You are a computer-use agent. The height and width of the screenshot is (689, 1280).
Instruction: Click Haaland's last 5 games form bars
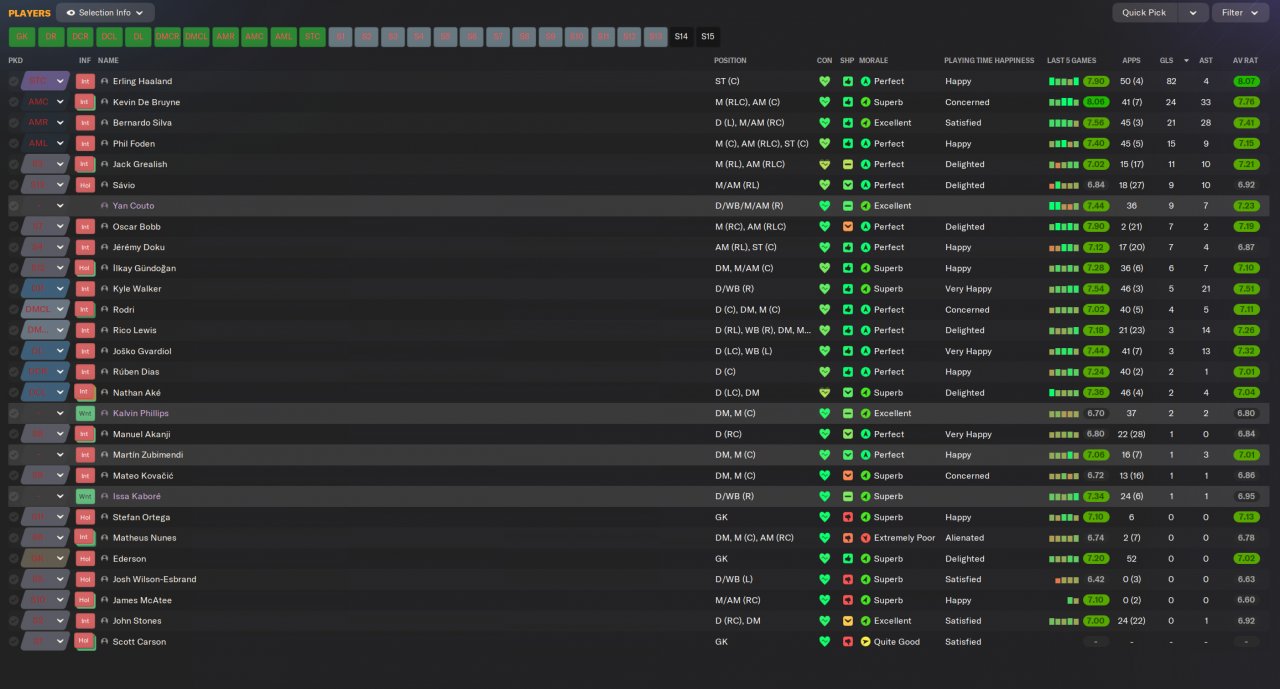(x=1063, y=81)
